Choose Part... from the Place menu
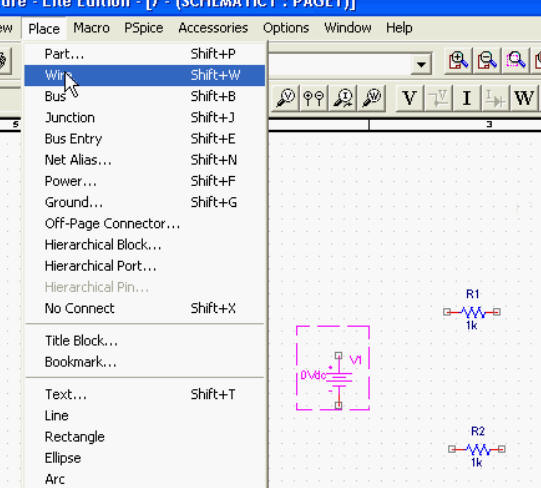This screenshot has height=488, width=541. pos(145,54)
